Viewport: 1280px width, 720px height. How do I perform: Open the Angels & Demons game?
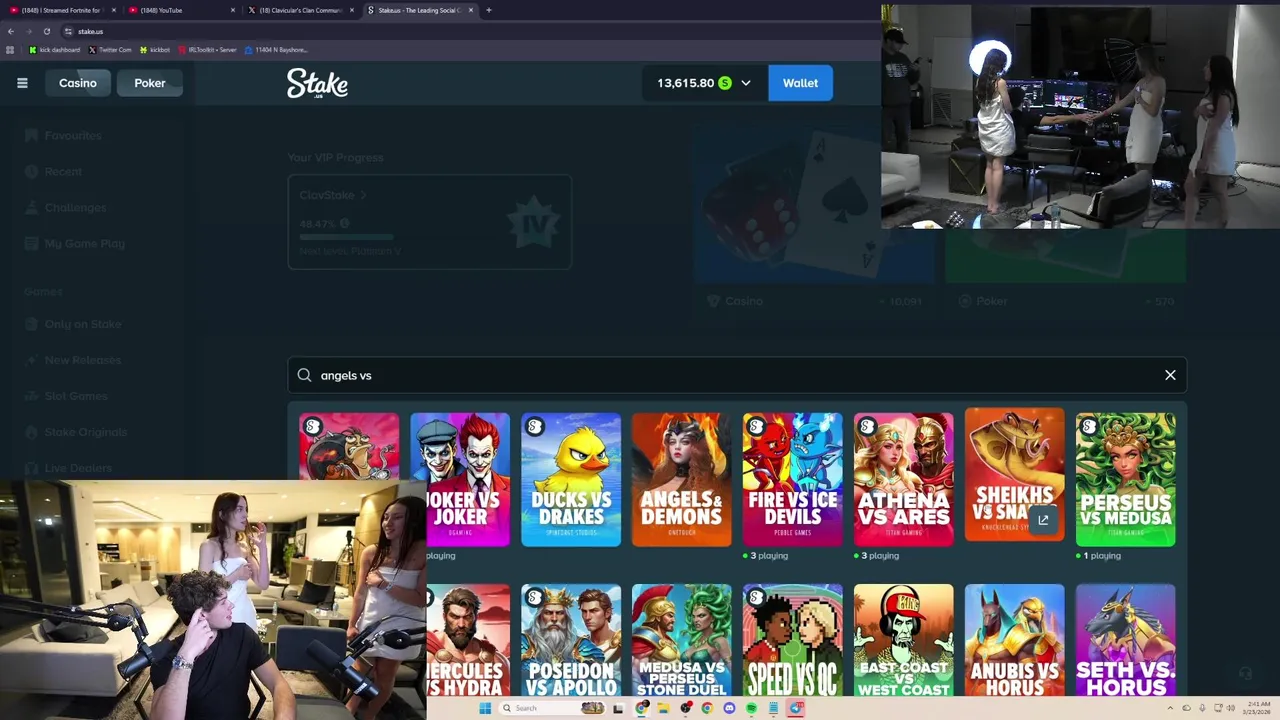pyautogui.click(x=682, y=480)
